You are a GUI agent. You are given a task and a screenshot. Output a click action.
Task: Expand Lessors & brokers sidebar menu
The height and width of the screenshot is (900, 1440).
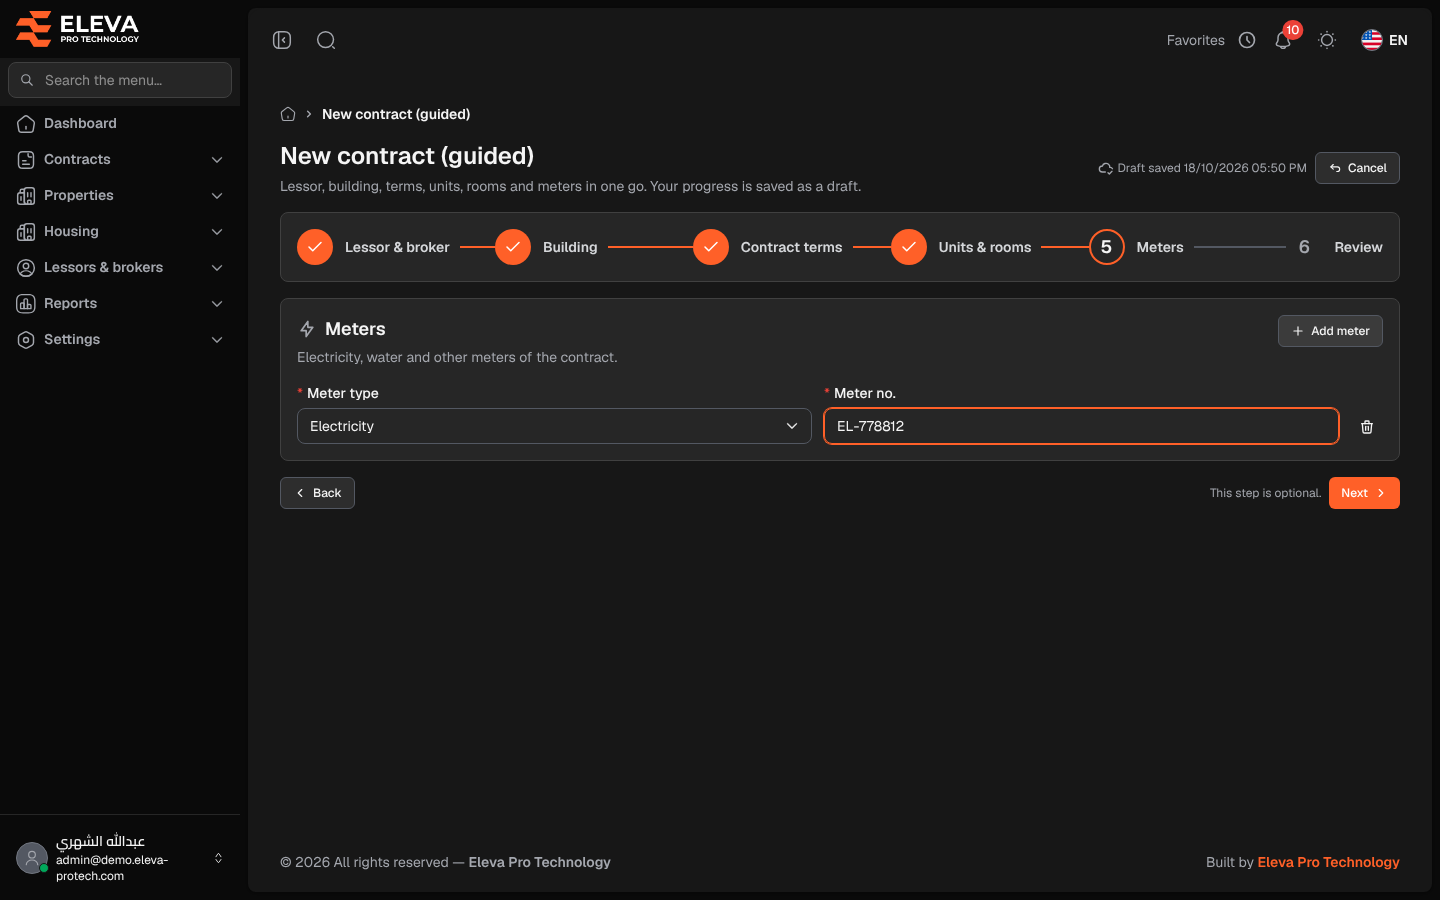coord(120,267)
